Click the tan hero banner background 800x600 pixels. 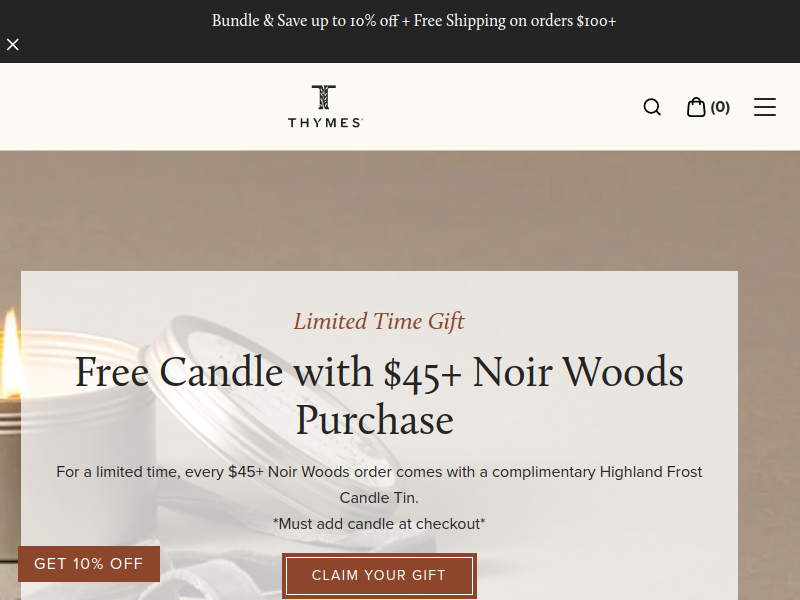[400, 210]
